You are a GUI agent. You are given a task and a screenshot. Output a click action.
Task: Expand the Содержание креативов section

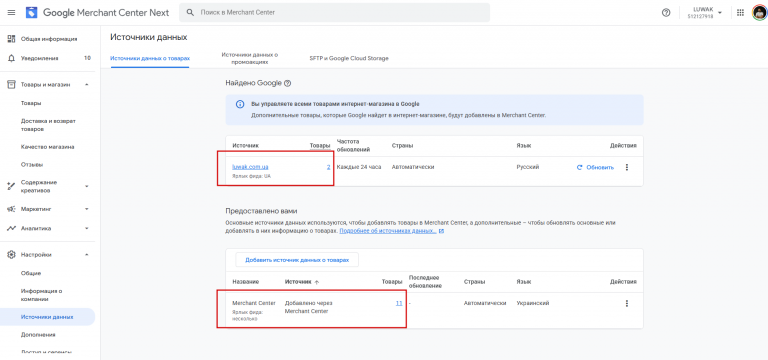coord(87,186)
